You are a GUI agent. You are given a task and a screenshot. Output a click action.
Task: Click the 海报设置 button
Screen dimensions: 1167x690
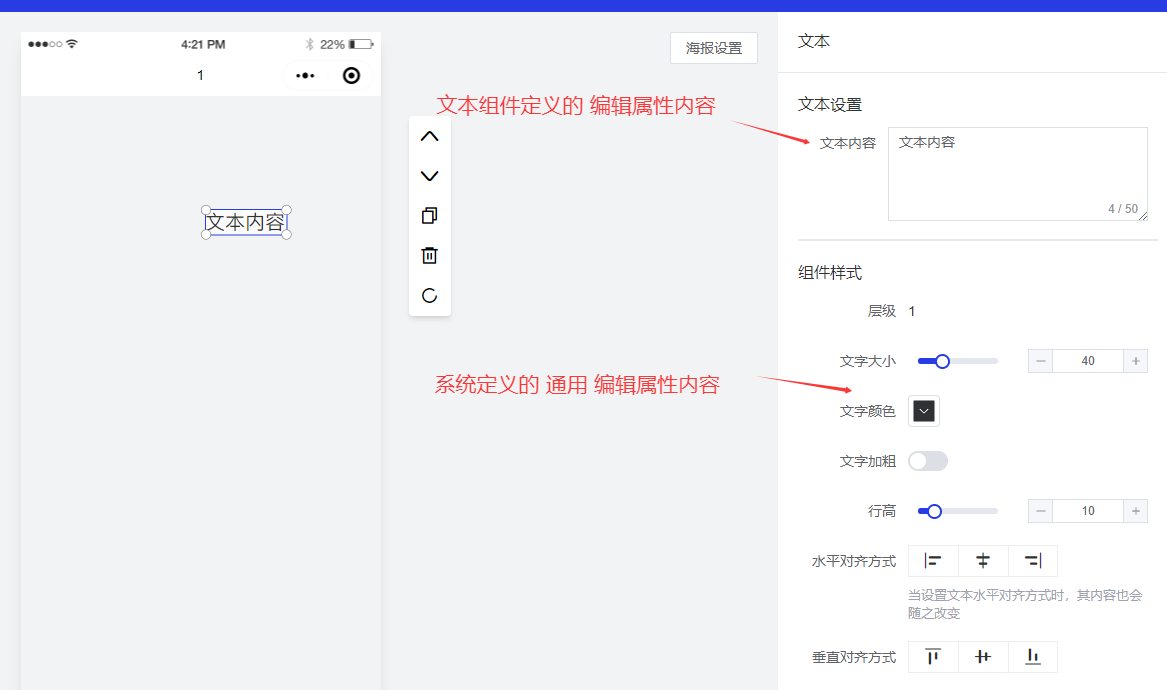click(714, 48)
